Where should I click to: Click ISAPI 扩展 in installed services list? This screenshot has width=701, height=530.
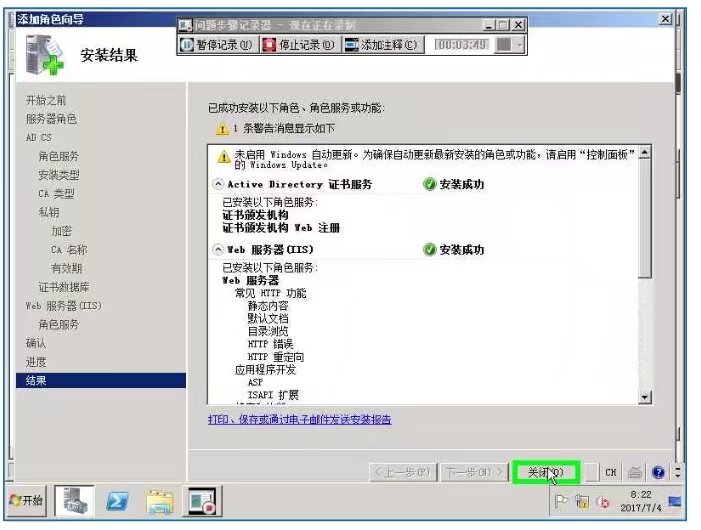[273, 395]
